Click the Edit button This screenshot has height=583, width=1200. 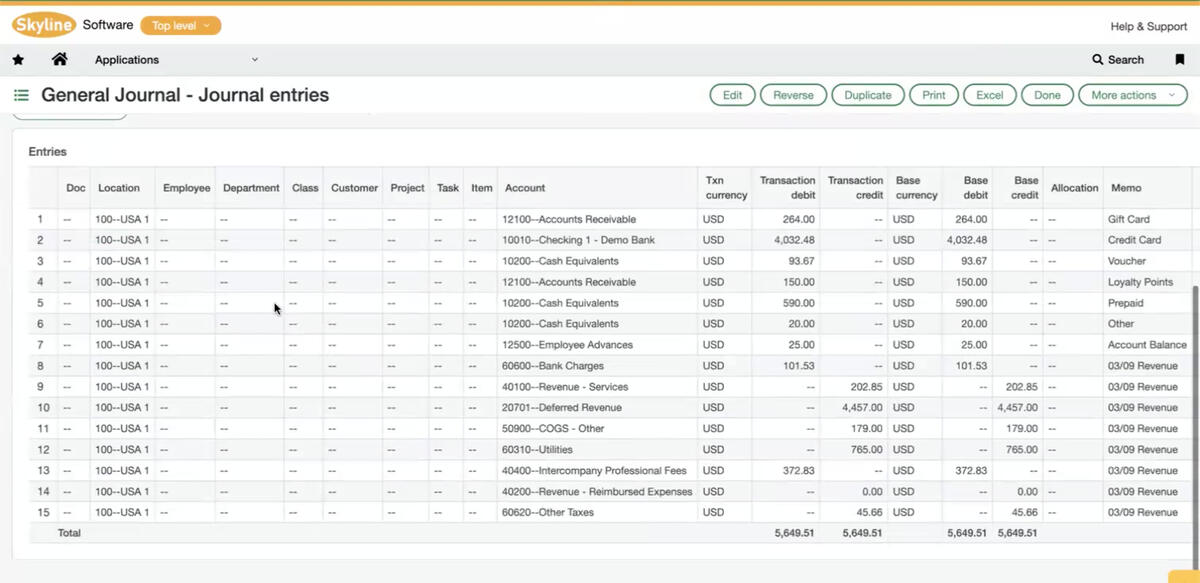pyautogui.click(x=732, y=94)
